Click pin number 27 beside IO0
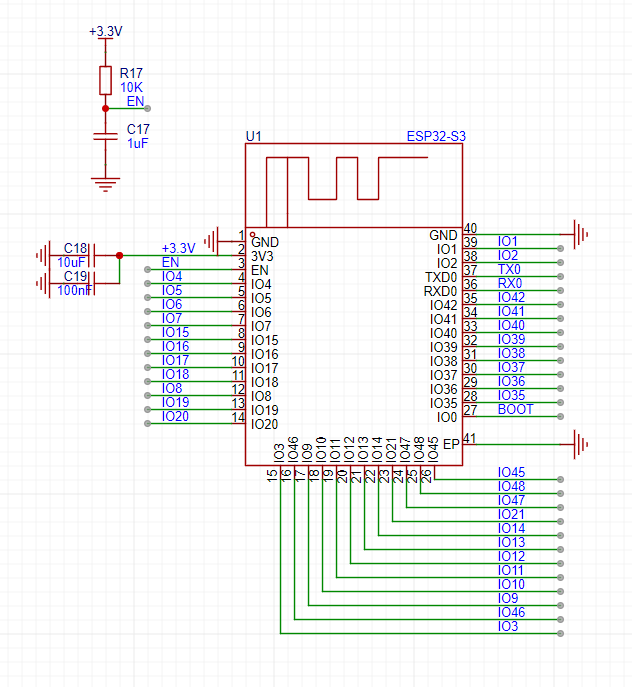Viewport: 632px width, 687px height. pos(470,410)
